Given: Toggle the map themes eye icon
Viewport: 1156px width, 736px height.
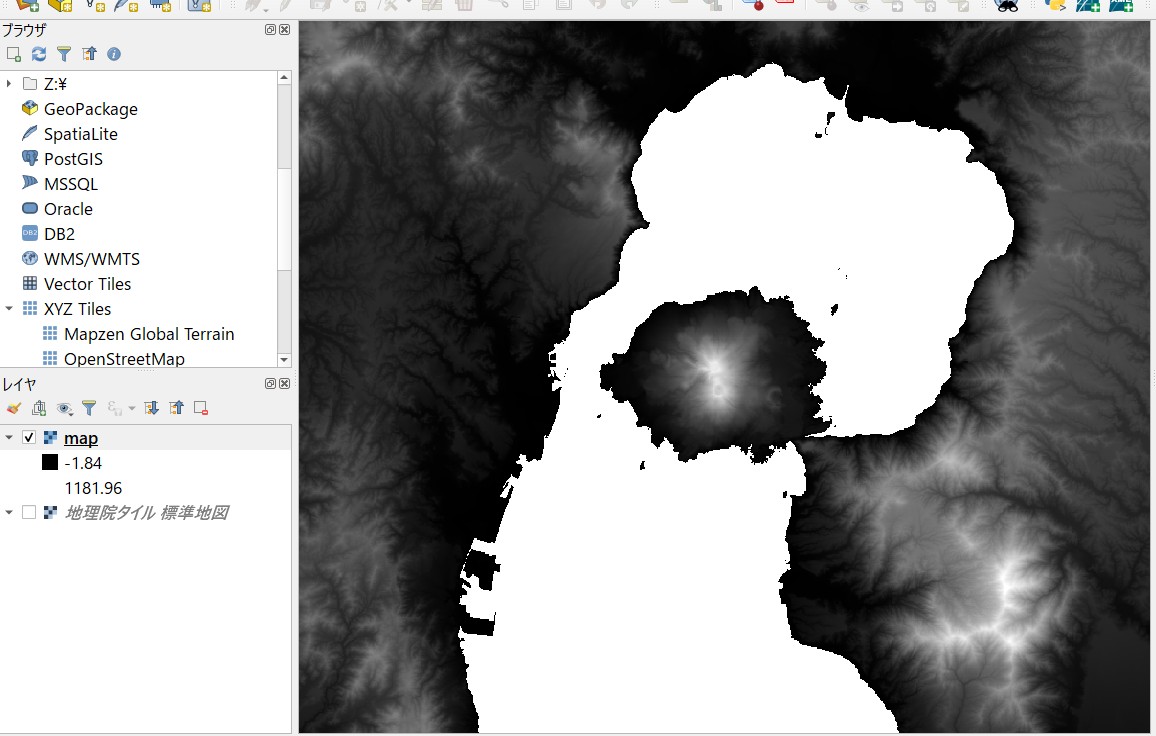Looking at the screenshot, I should (62, 407).
